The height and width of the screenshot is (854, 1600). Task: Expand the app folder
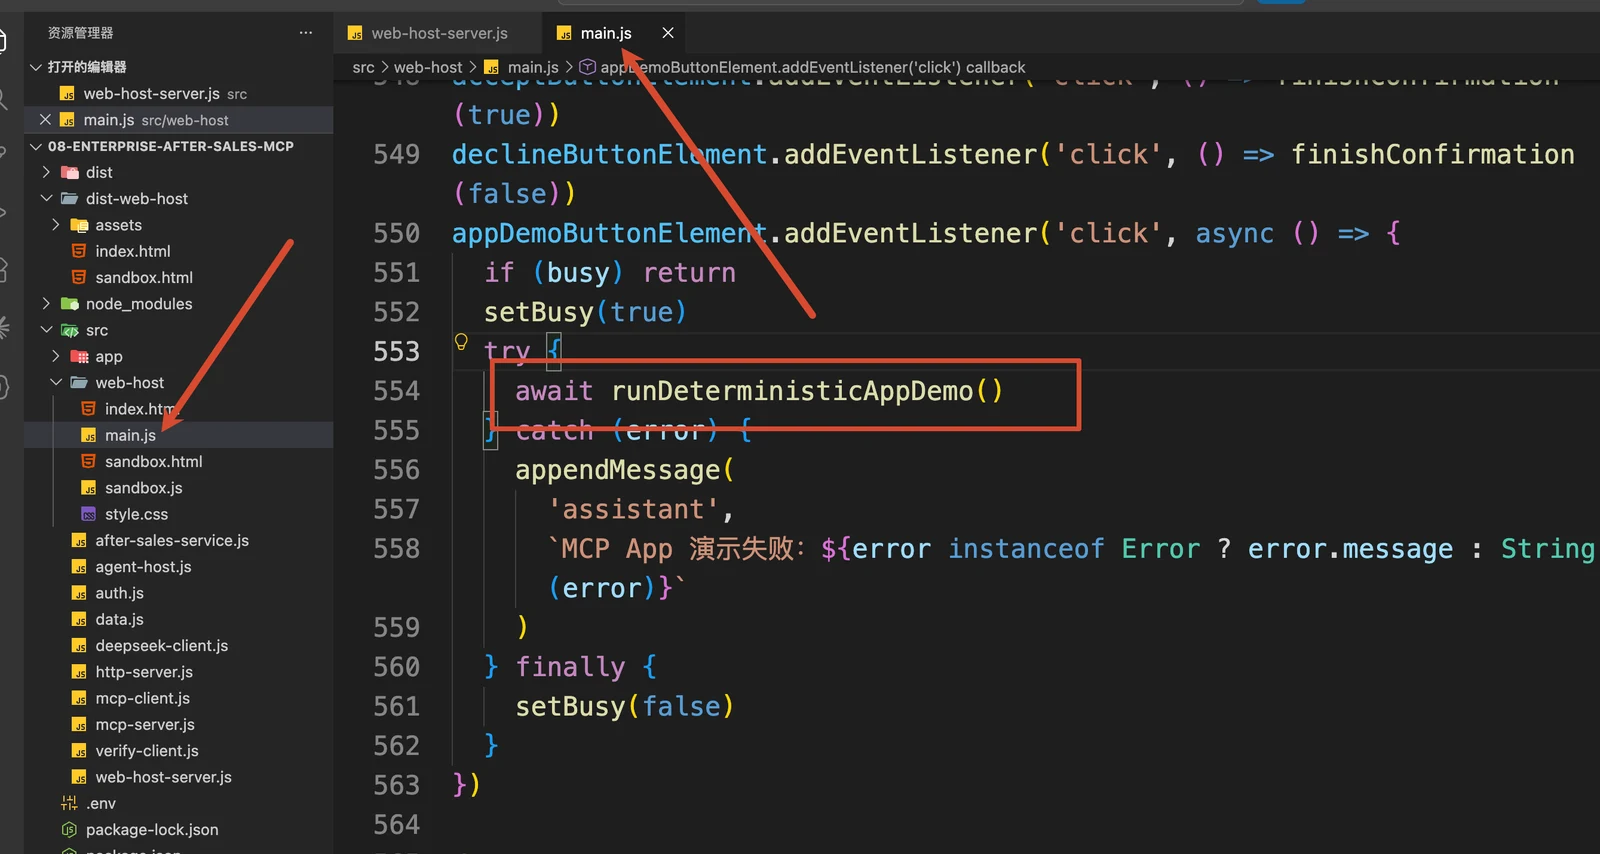point(56,356)
